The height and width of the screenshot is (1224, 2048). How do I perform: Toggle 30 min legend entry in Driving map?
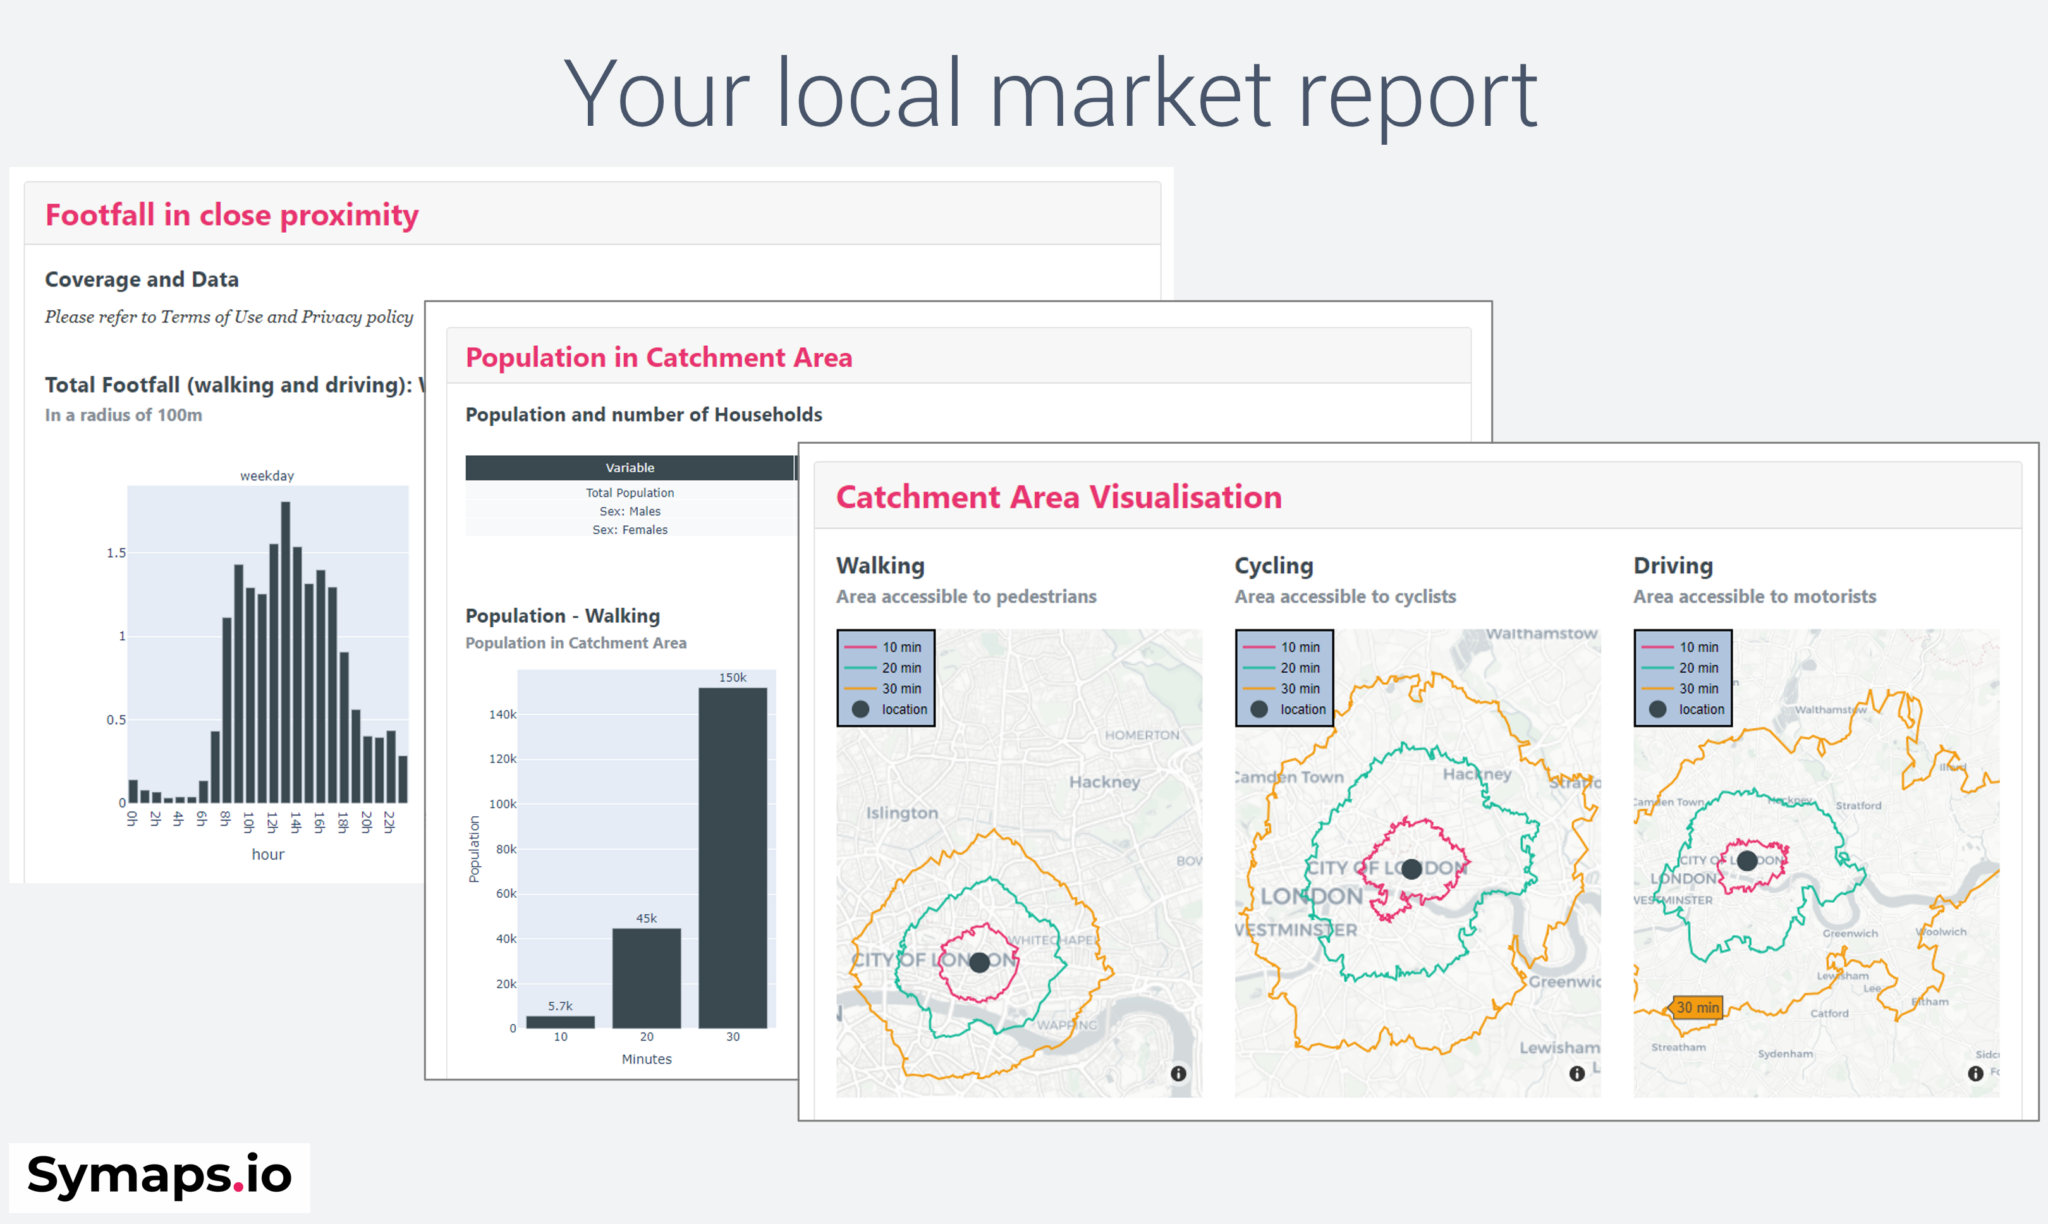(x=1682, y=689)
